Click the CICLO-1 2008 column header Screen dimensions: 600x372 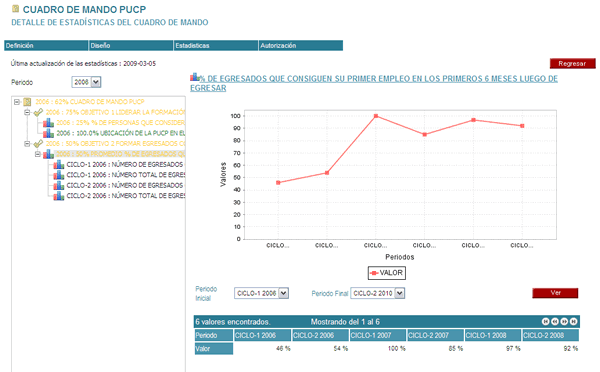point(493,335)
